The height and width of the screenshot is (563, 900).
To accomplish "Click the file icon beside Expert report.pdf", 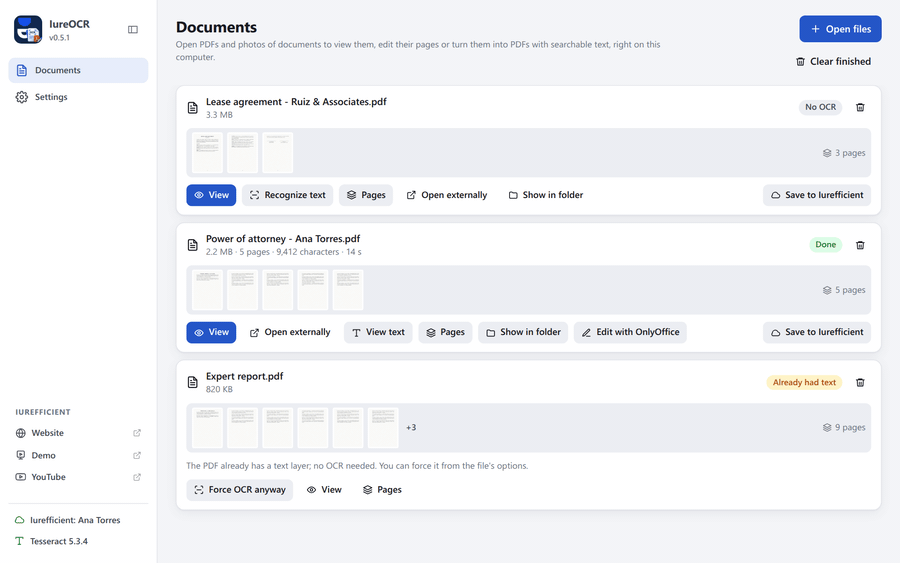I will coord(193,382).
